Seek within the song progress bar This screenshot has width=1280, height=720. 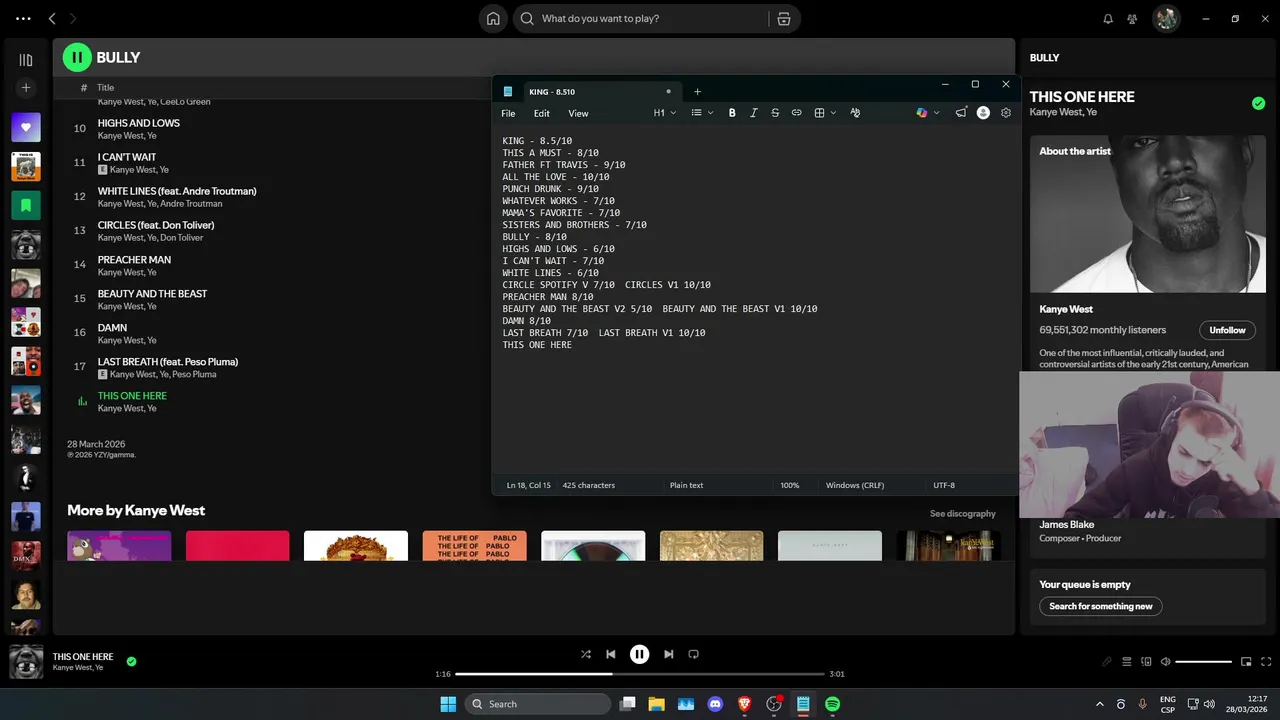click(640, 674)
